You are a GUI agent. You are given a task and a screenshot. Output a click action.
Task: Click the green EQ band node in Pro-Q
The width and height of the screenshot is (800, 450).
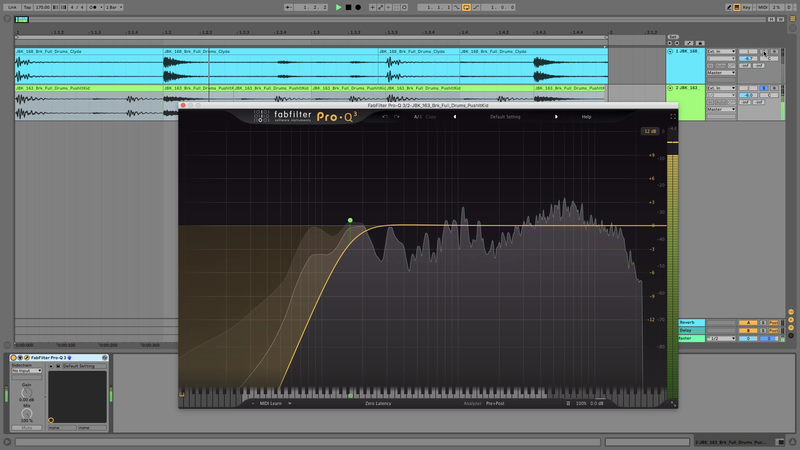coord(350,220)
